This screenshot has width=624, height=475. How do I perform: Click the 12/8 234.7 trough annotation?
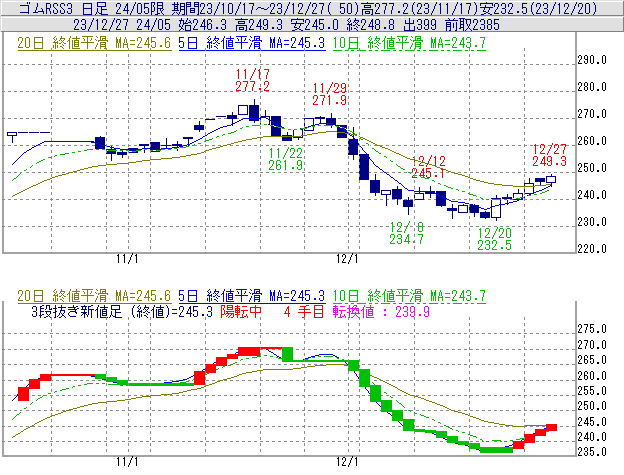[406, 233]
